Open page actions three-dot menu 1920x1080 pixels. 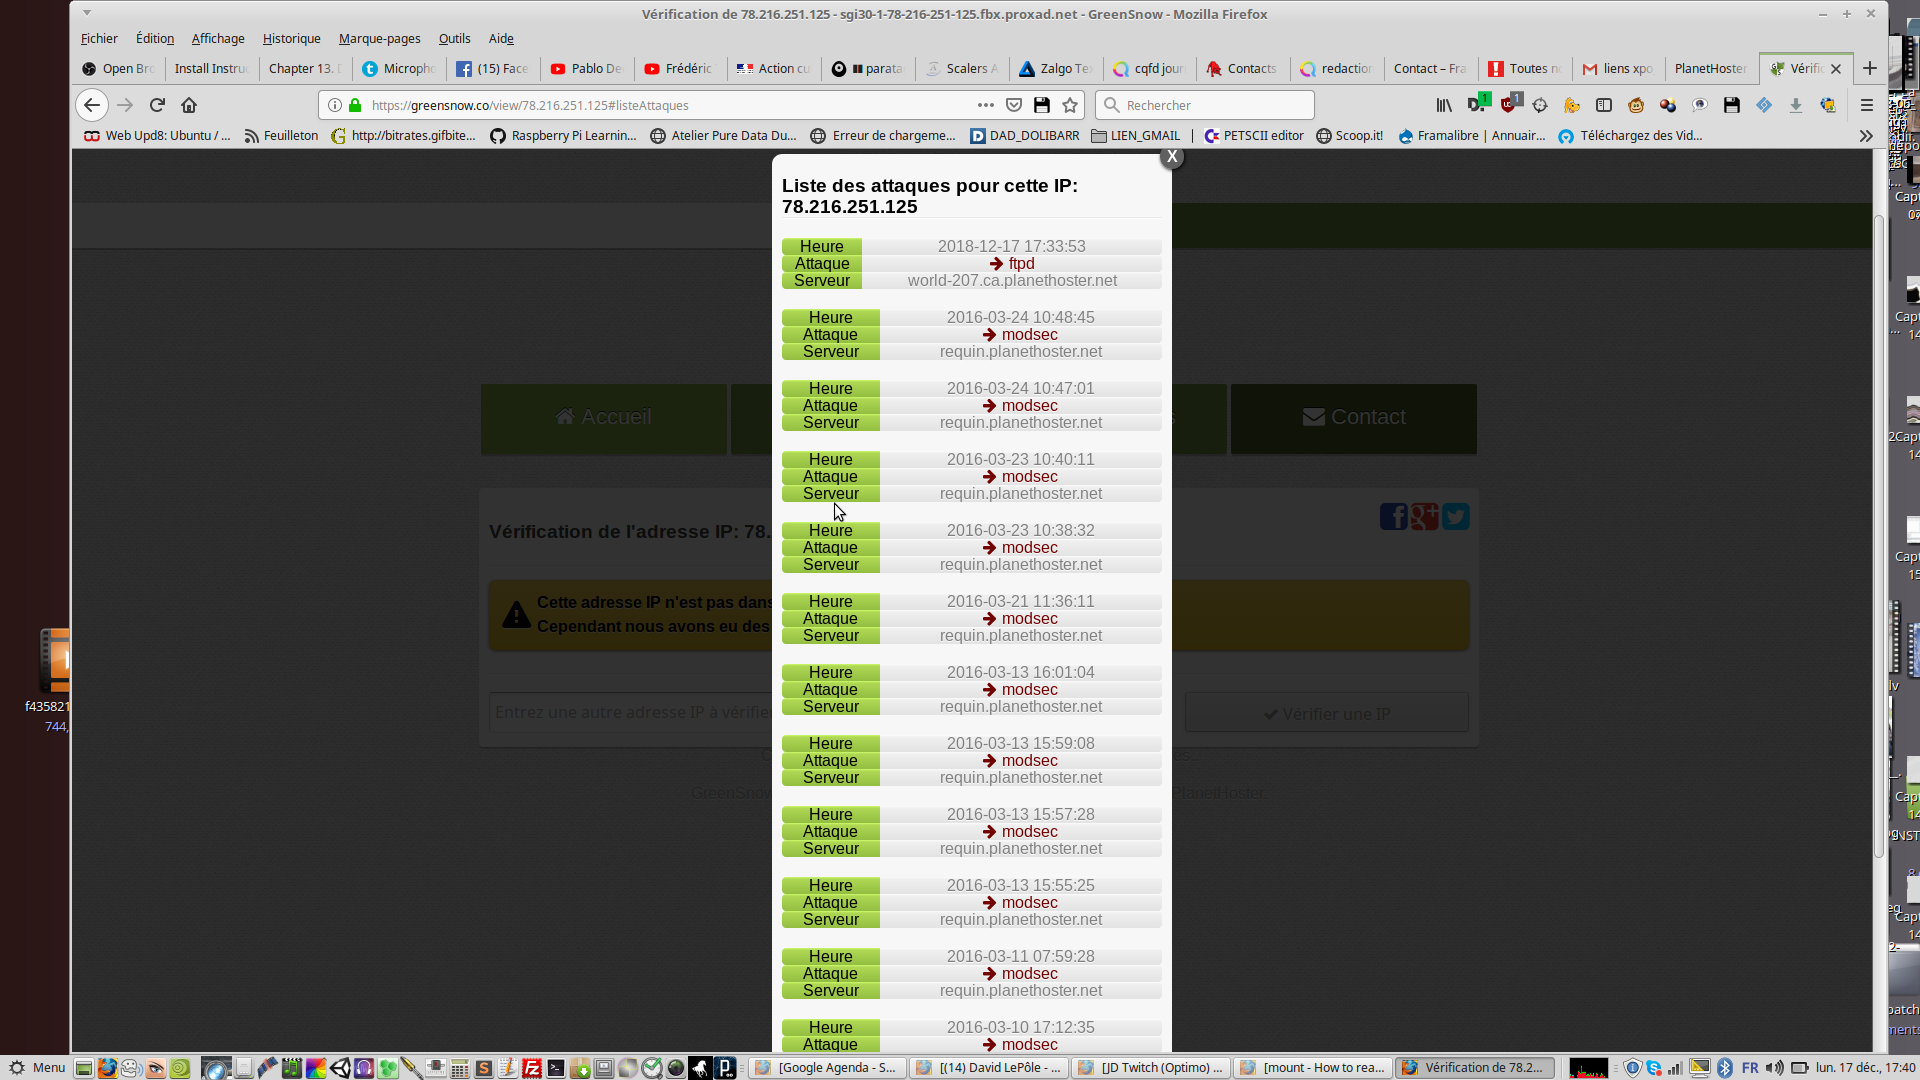pyautogui.click(x=985, y=105)
